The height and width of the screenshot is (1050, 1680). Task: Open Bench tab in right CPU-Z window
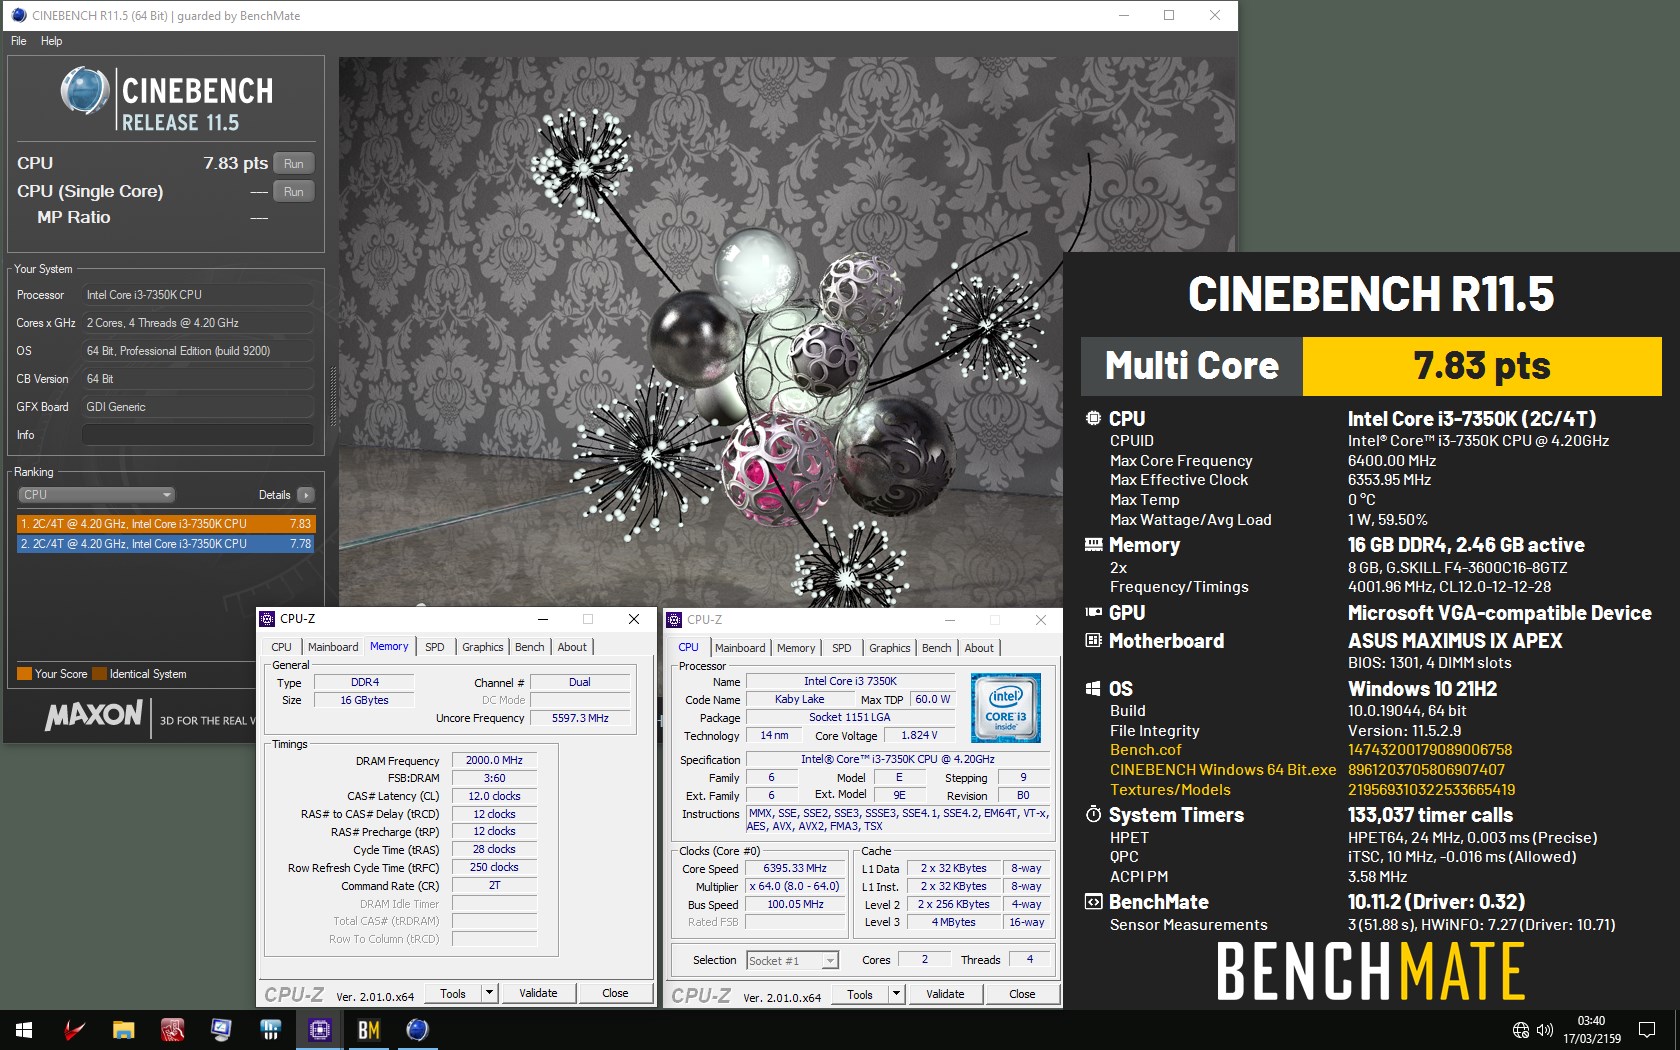pyautogui.click(x=937, y=648)
